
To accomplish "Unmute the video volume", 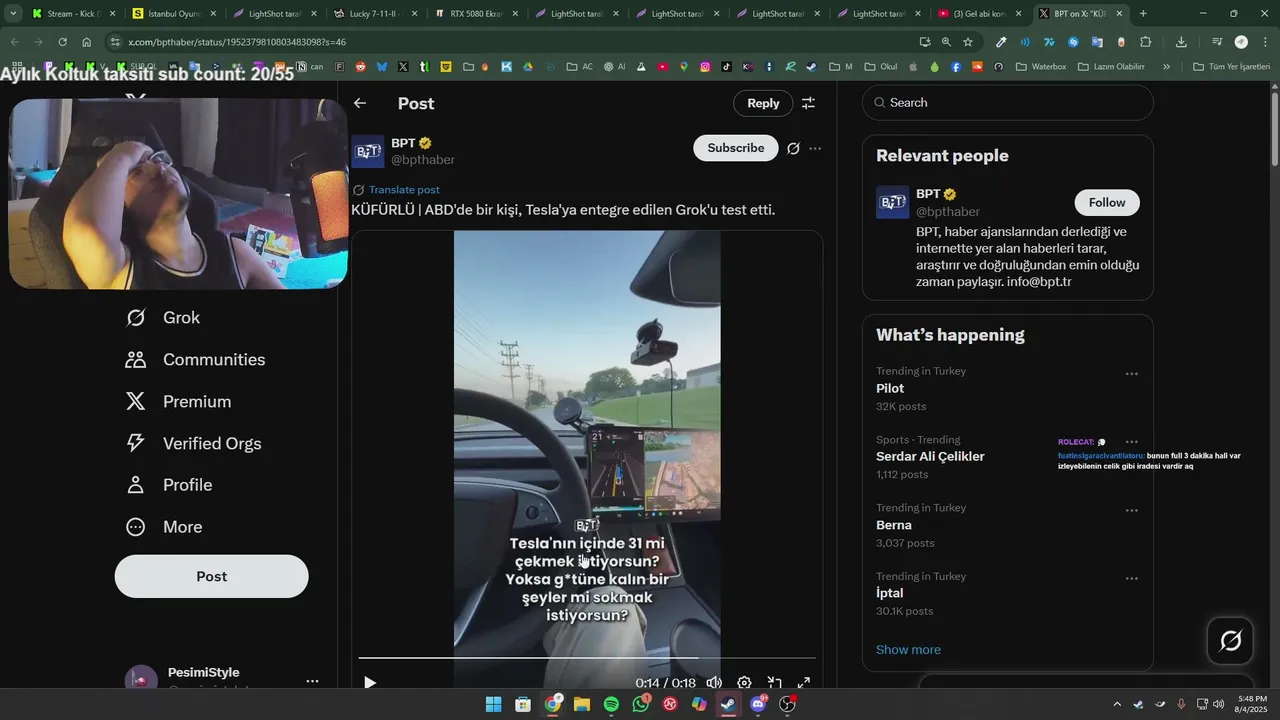I will [x=714, y=683].
